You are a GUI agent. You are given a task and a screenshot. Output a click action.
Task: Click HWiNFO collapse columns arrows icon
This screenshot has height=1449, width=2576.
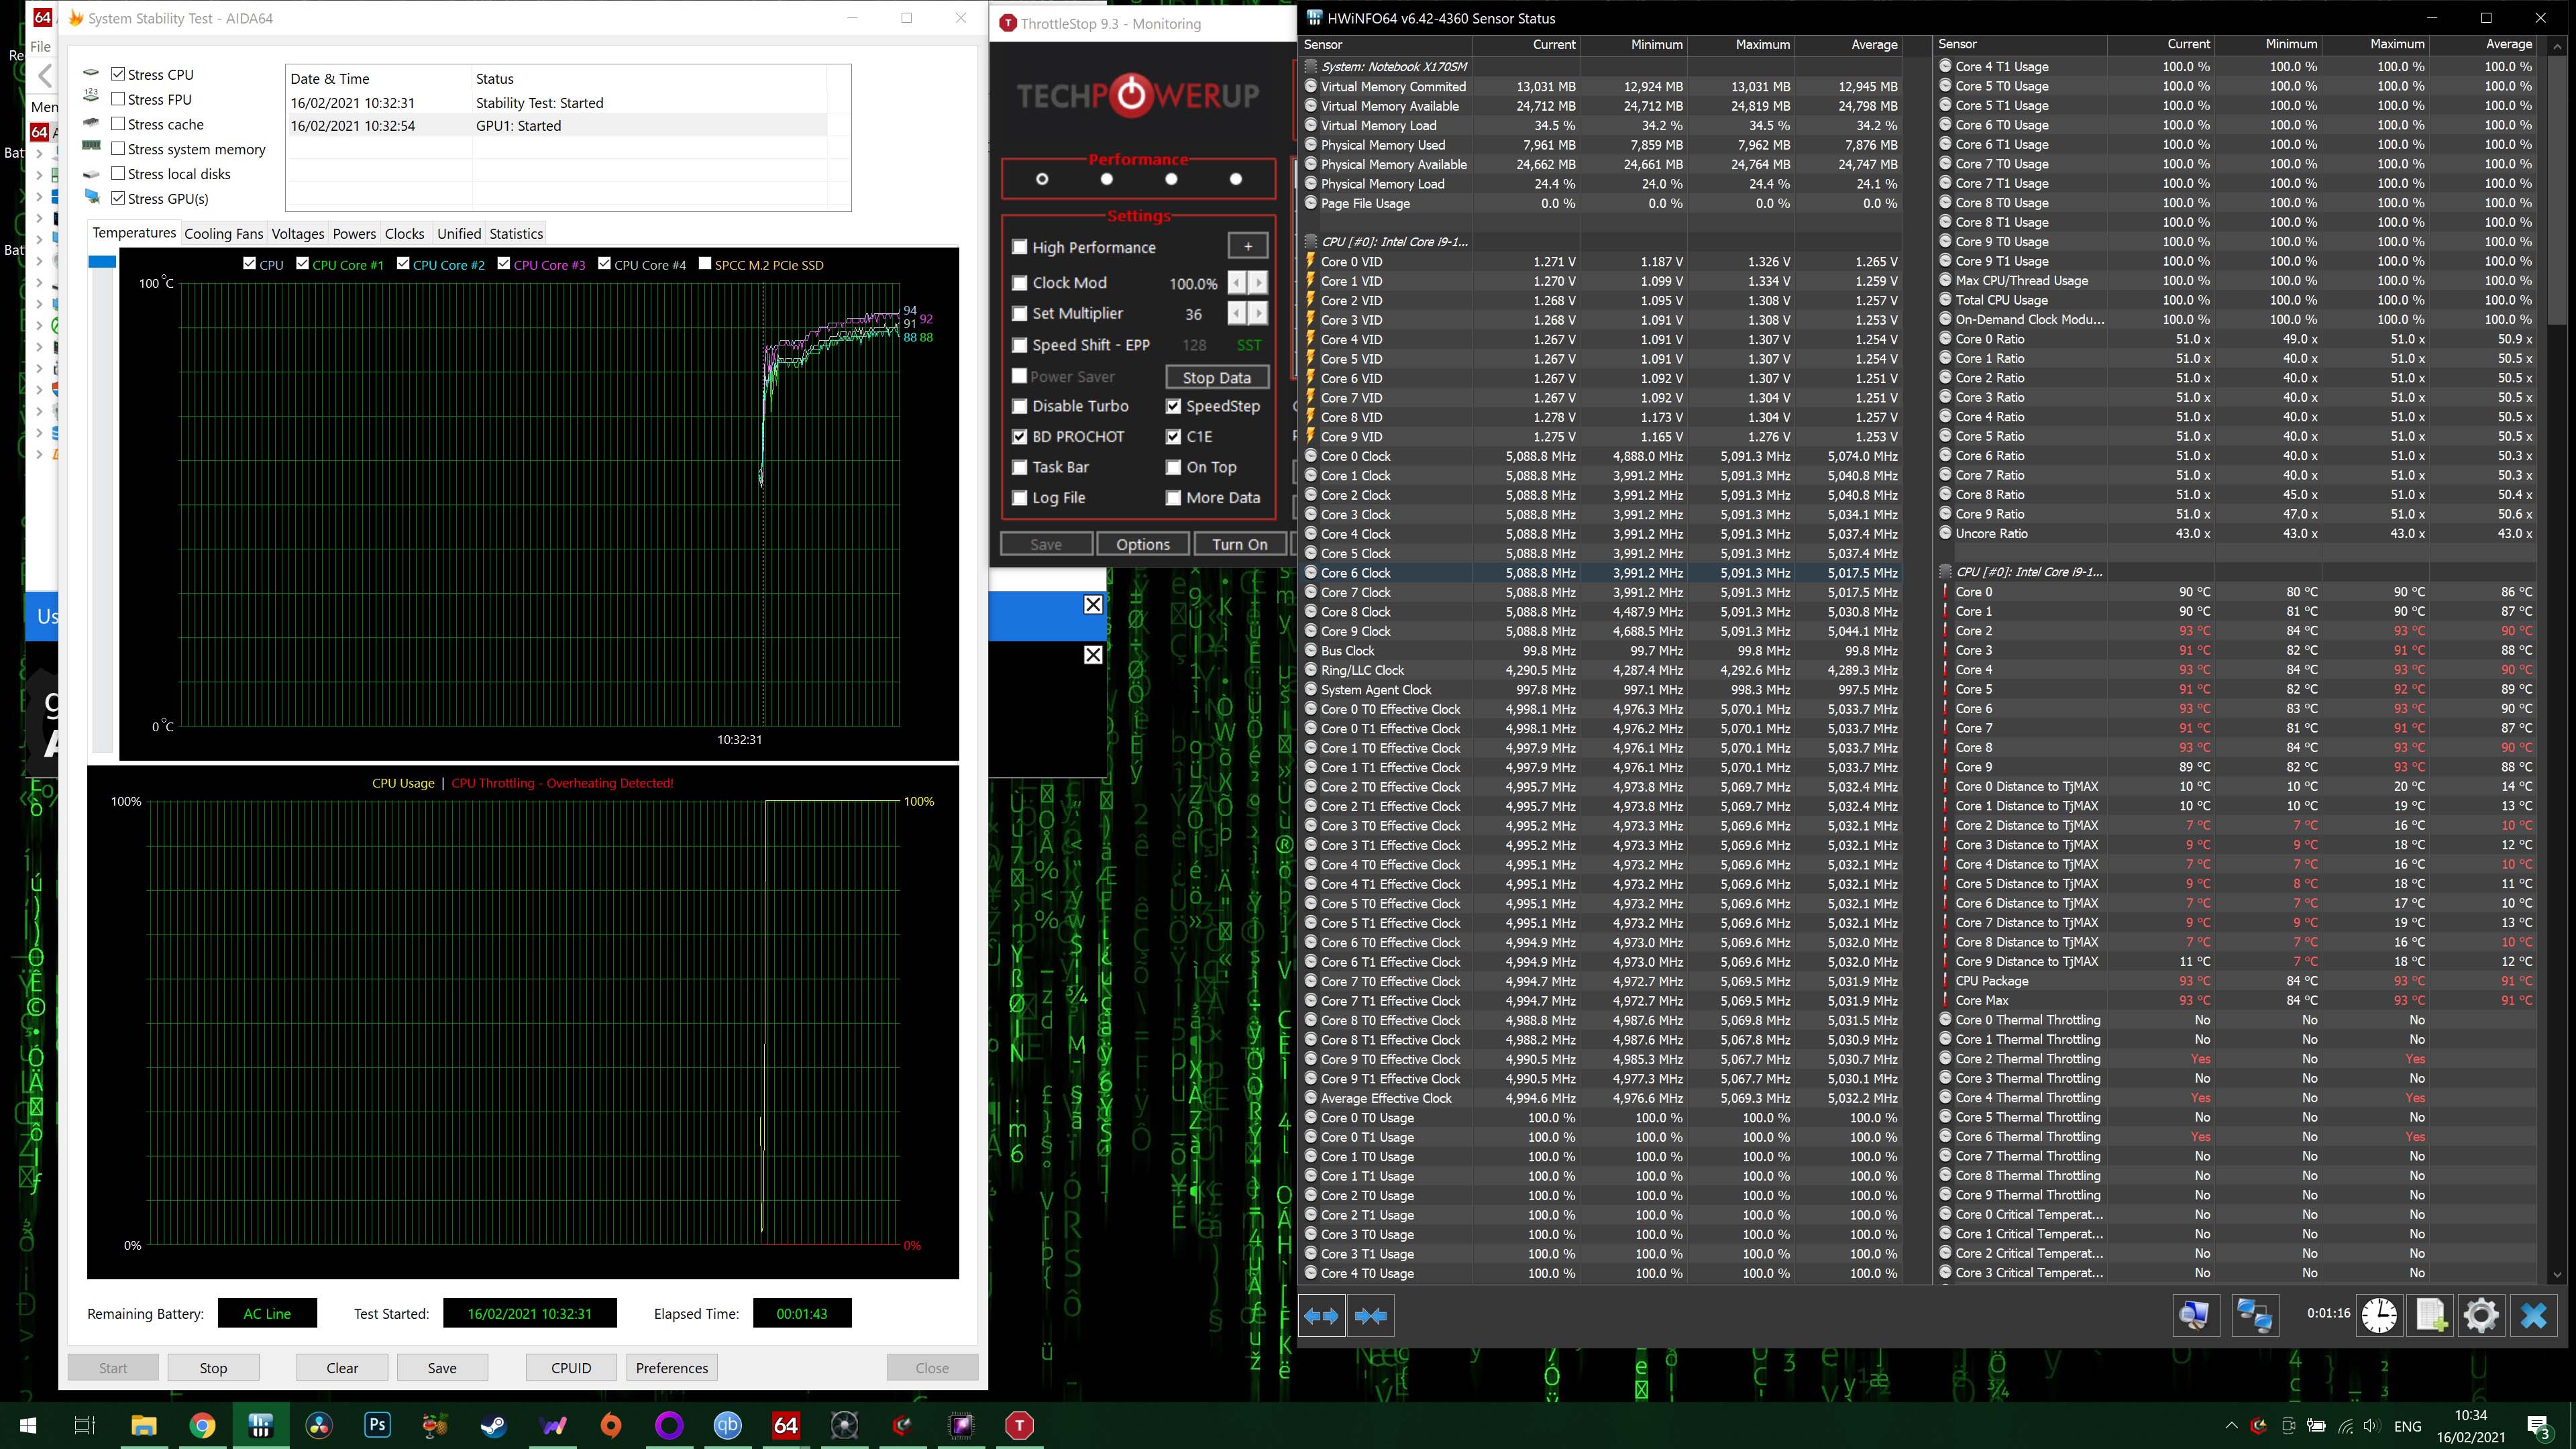pyautogui.click(x=1371, y=1316)
